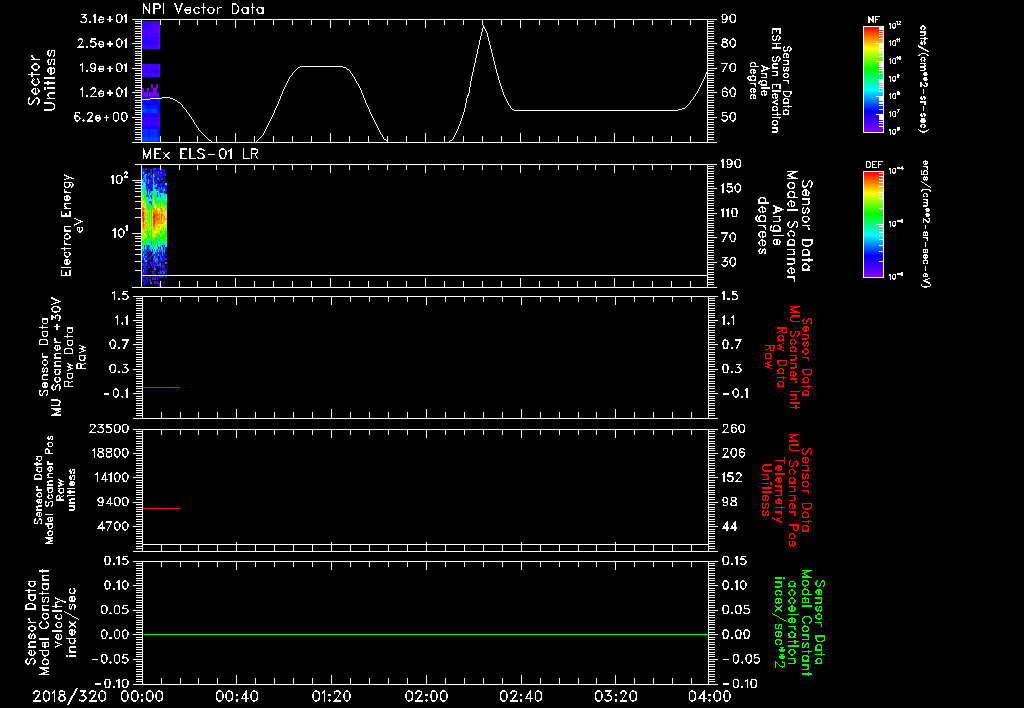Click the ELS electron spectrogram data block
This screenshot has width=1024, height=708.
pos(154,227)
